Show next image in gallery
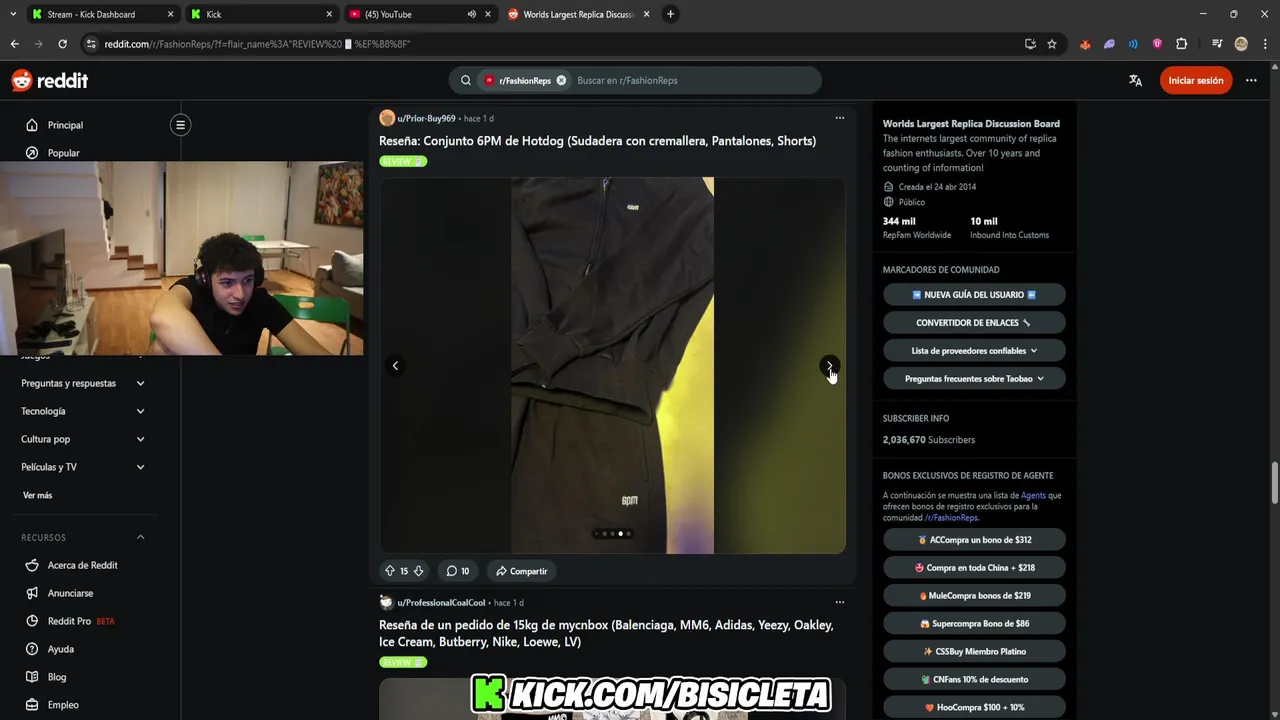 click(830, 366)
